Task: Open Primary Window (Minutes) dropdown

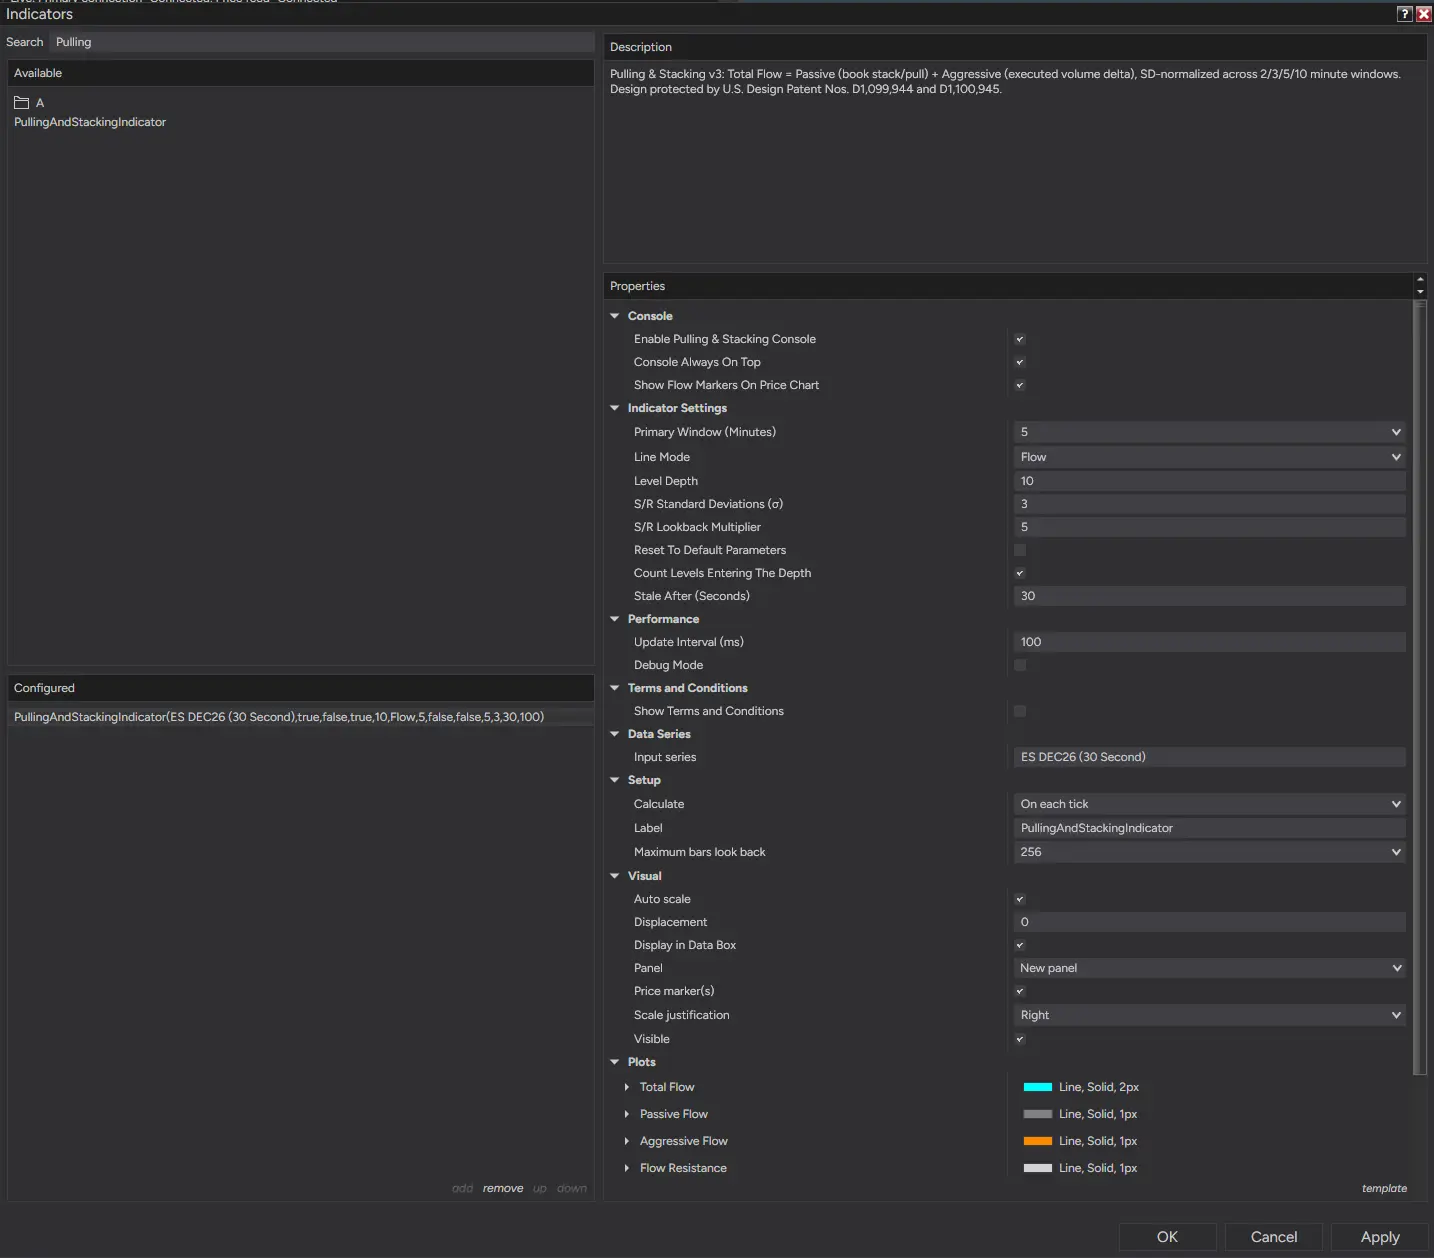Action: coord(1210,432)
